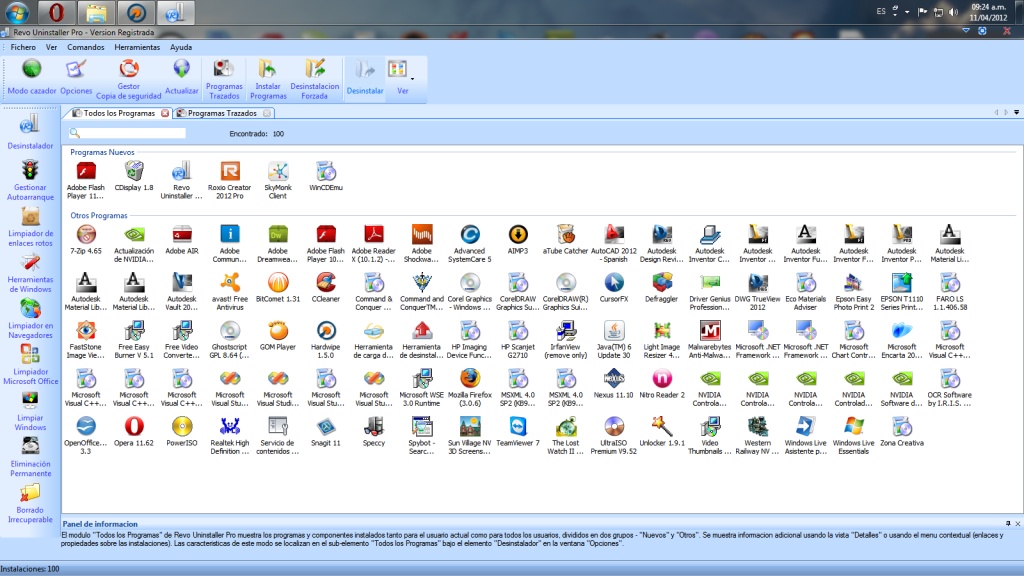
Task: Open Windows Explorer from the taskbar
Action: click(x=96, y=12)
